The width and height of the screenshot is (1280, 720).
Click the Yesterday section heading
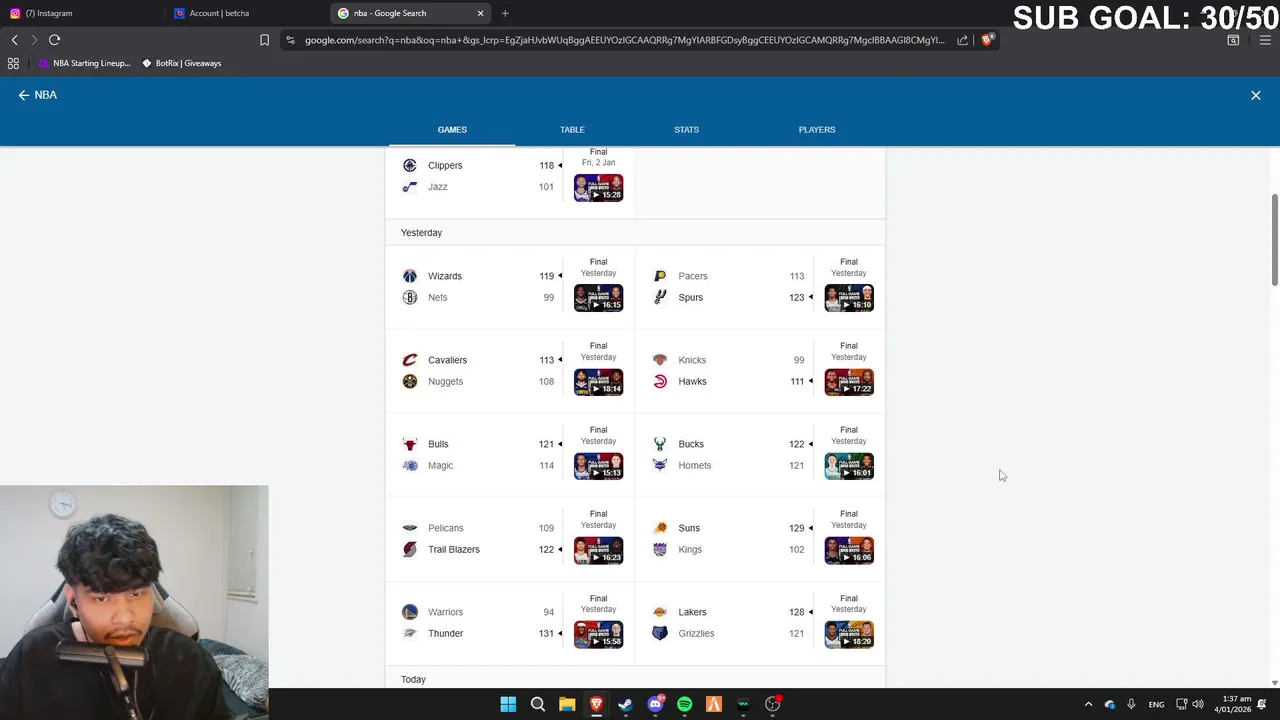[x=421, y=232]
